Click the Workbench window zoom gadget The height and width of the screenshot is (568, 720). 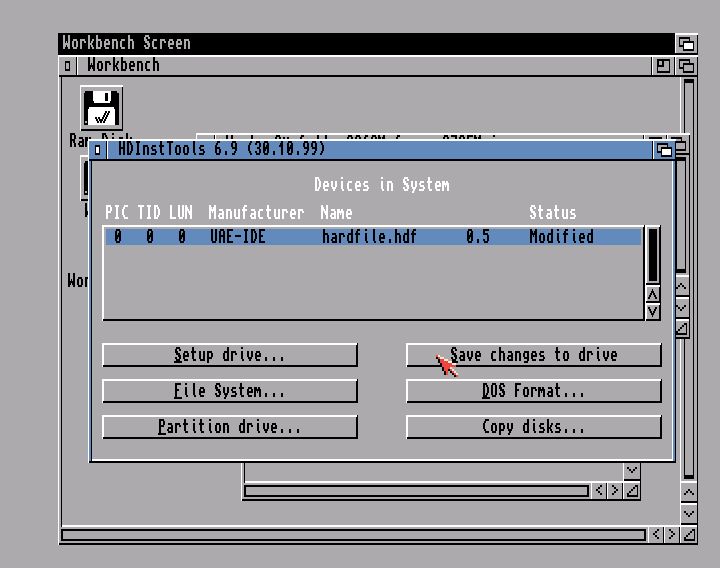(x=663, y=66)
